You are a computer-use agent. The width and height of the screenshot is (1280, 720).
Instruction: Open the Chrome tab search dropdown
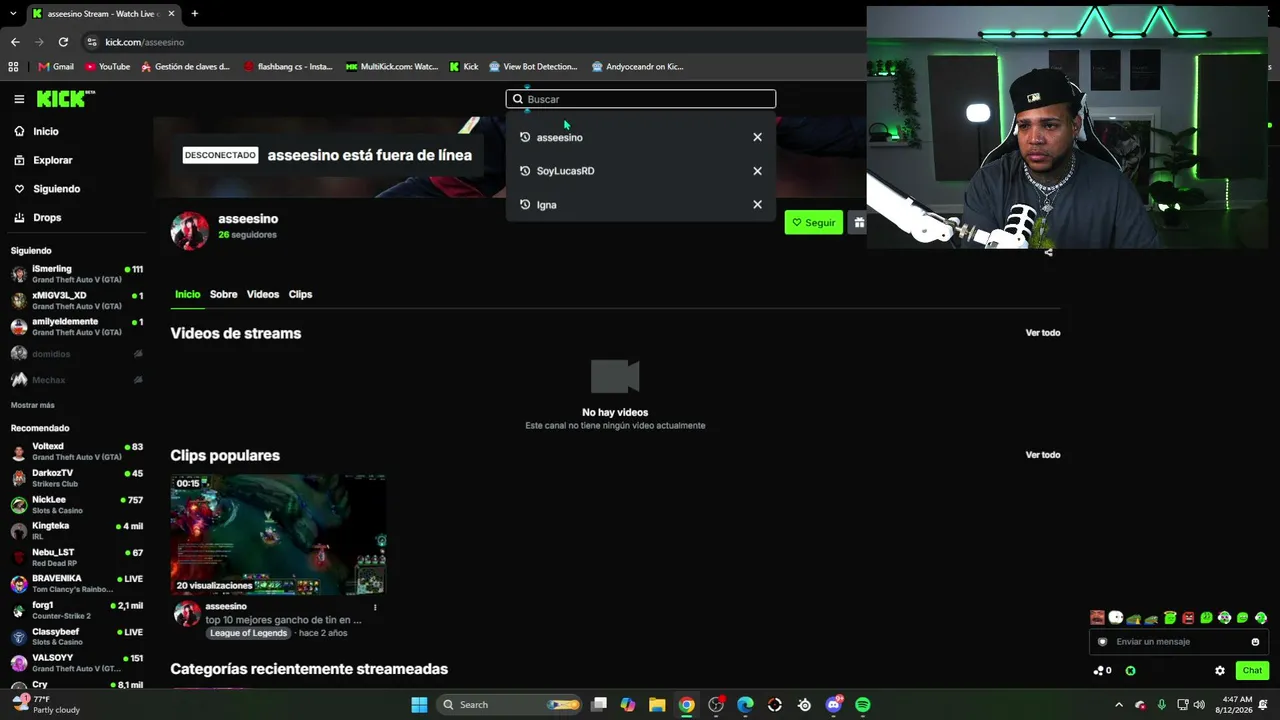click(x=13, y=14)
